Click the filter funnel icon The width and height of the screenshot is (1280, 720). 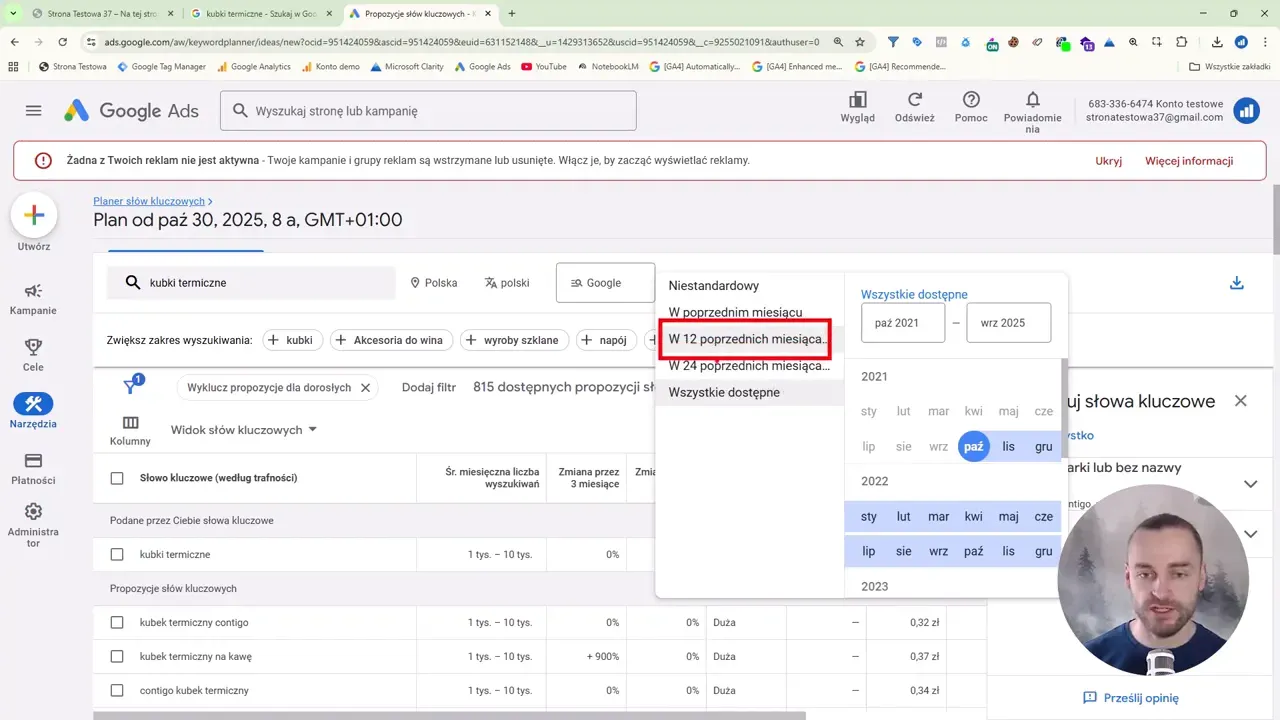tap(131, 386)
